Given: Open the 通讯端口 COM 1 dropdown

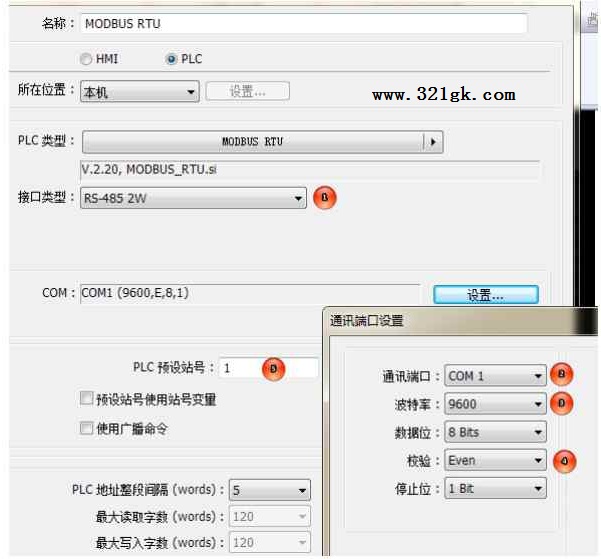Looking at the screenshot, I should pos(496,376).
